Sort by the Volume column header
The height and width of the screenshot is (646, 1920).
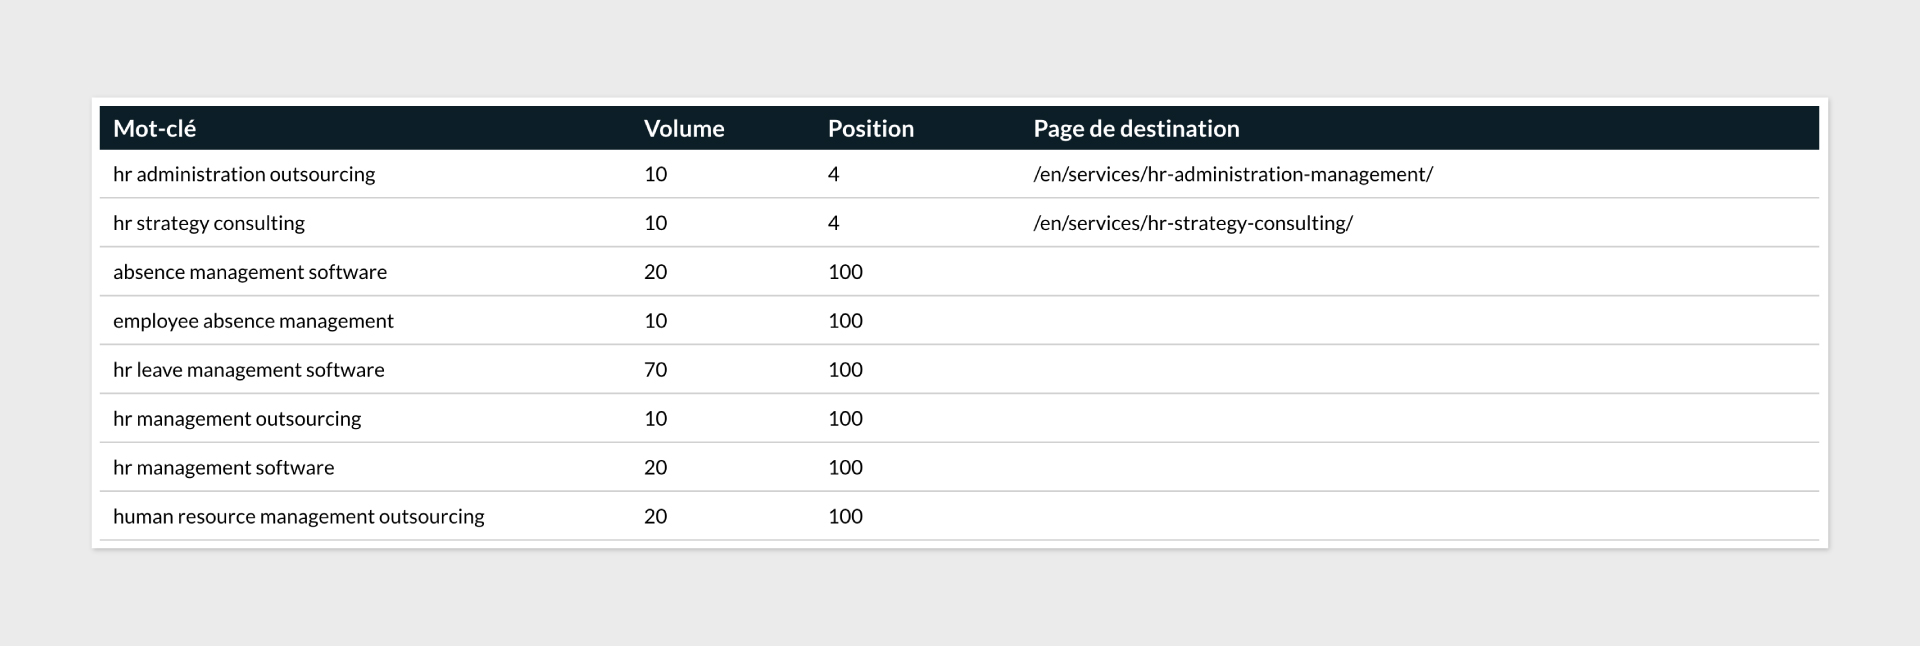pyautogui.click(x=684, y=128)
